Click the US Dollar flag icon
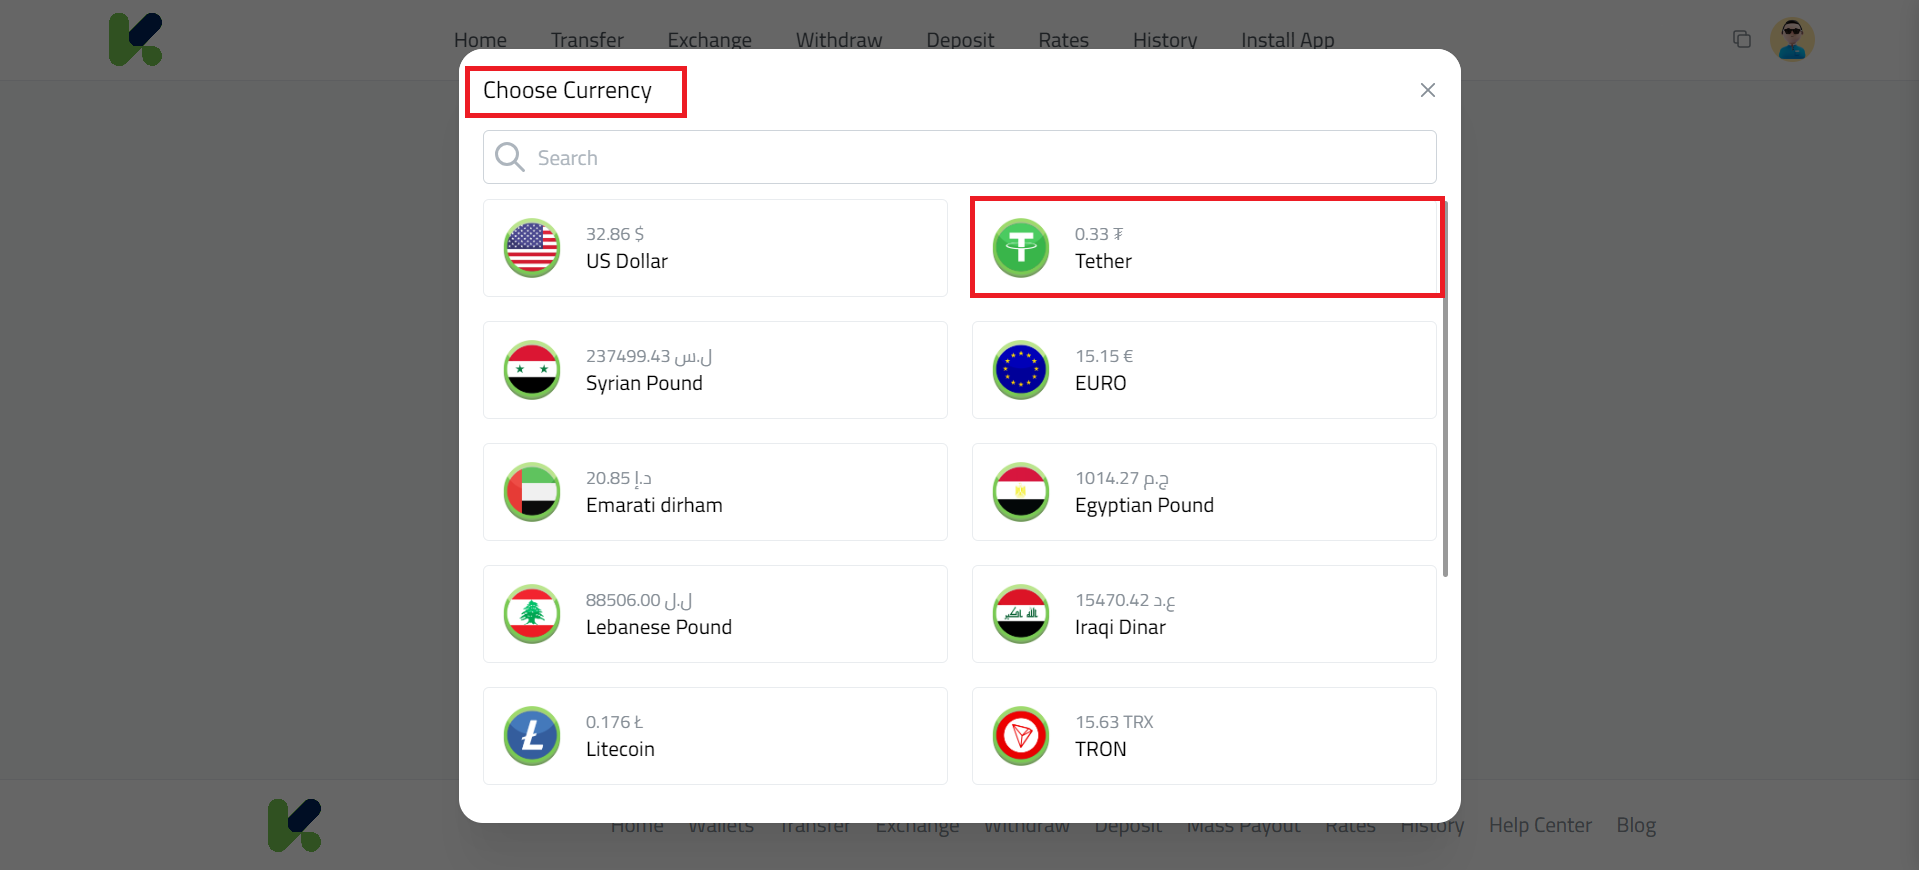Image resolution: width=1919 pixels, height=870 pixels. coord(532,248)
